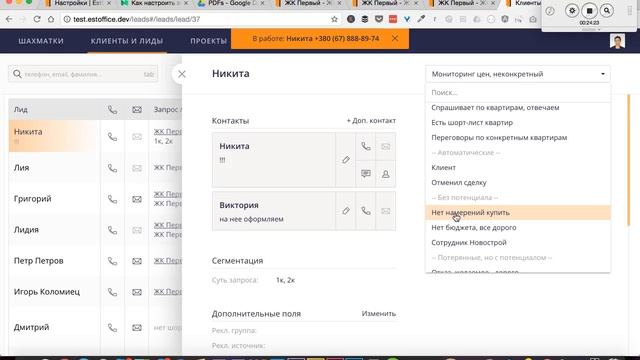Click orange scrollbar on the right edge
Viewport: 640px width, 360px height.
tap(629, 160)
